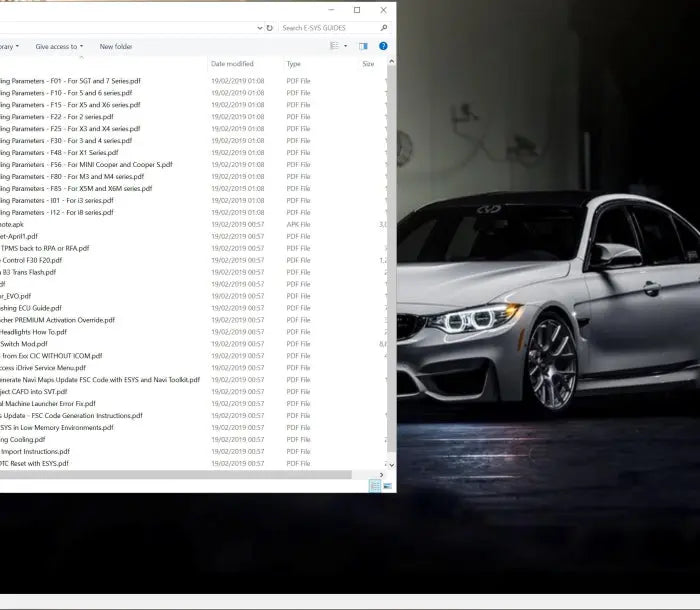Sort by Size column header
The height and width of the screenshot is (610, 700).
368,64
